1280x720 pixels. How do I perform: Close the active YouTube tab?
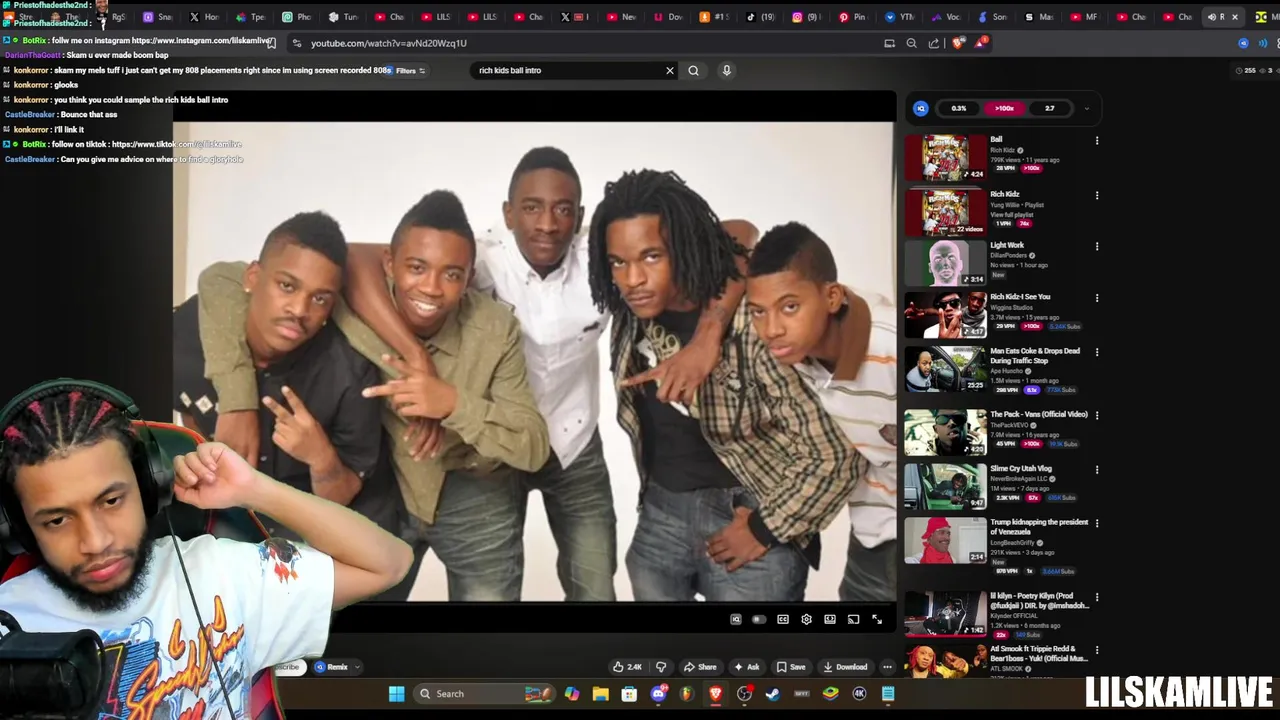coord(1234,17)
